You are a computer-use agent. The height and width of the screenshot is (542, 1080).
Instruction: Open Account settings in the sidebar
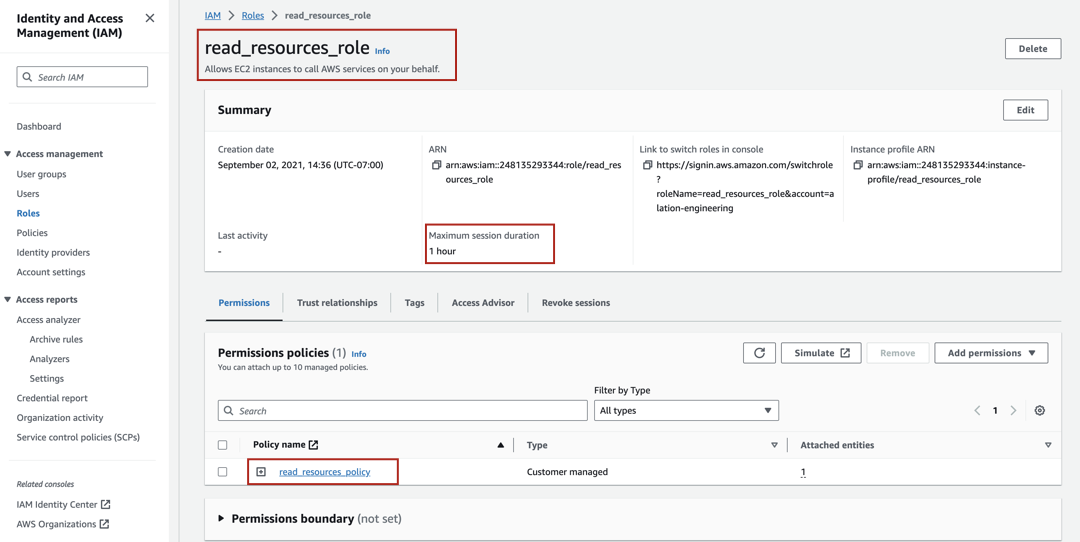click(51, 272)
